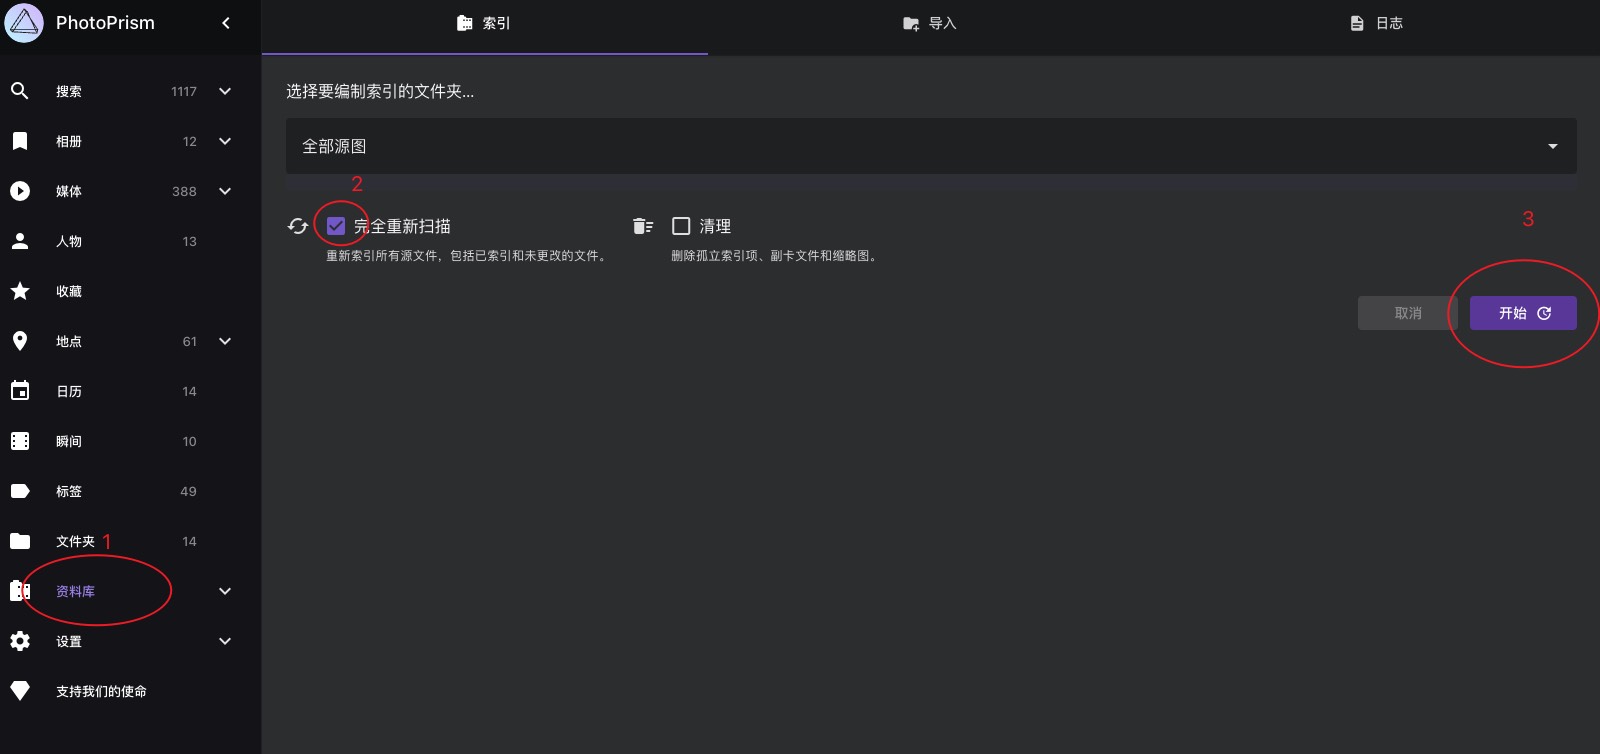Enable the 清理 checkbox
This screenshot has height=754, width=1600.
681,226
